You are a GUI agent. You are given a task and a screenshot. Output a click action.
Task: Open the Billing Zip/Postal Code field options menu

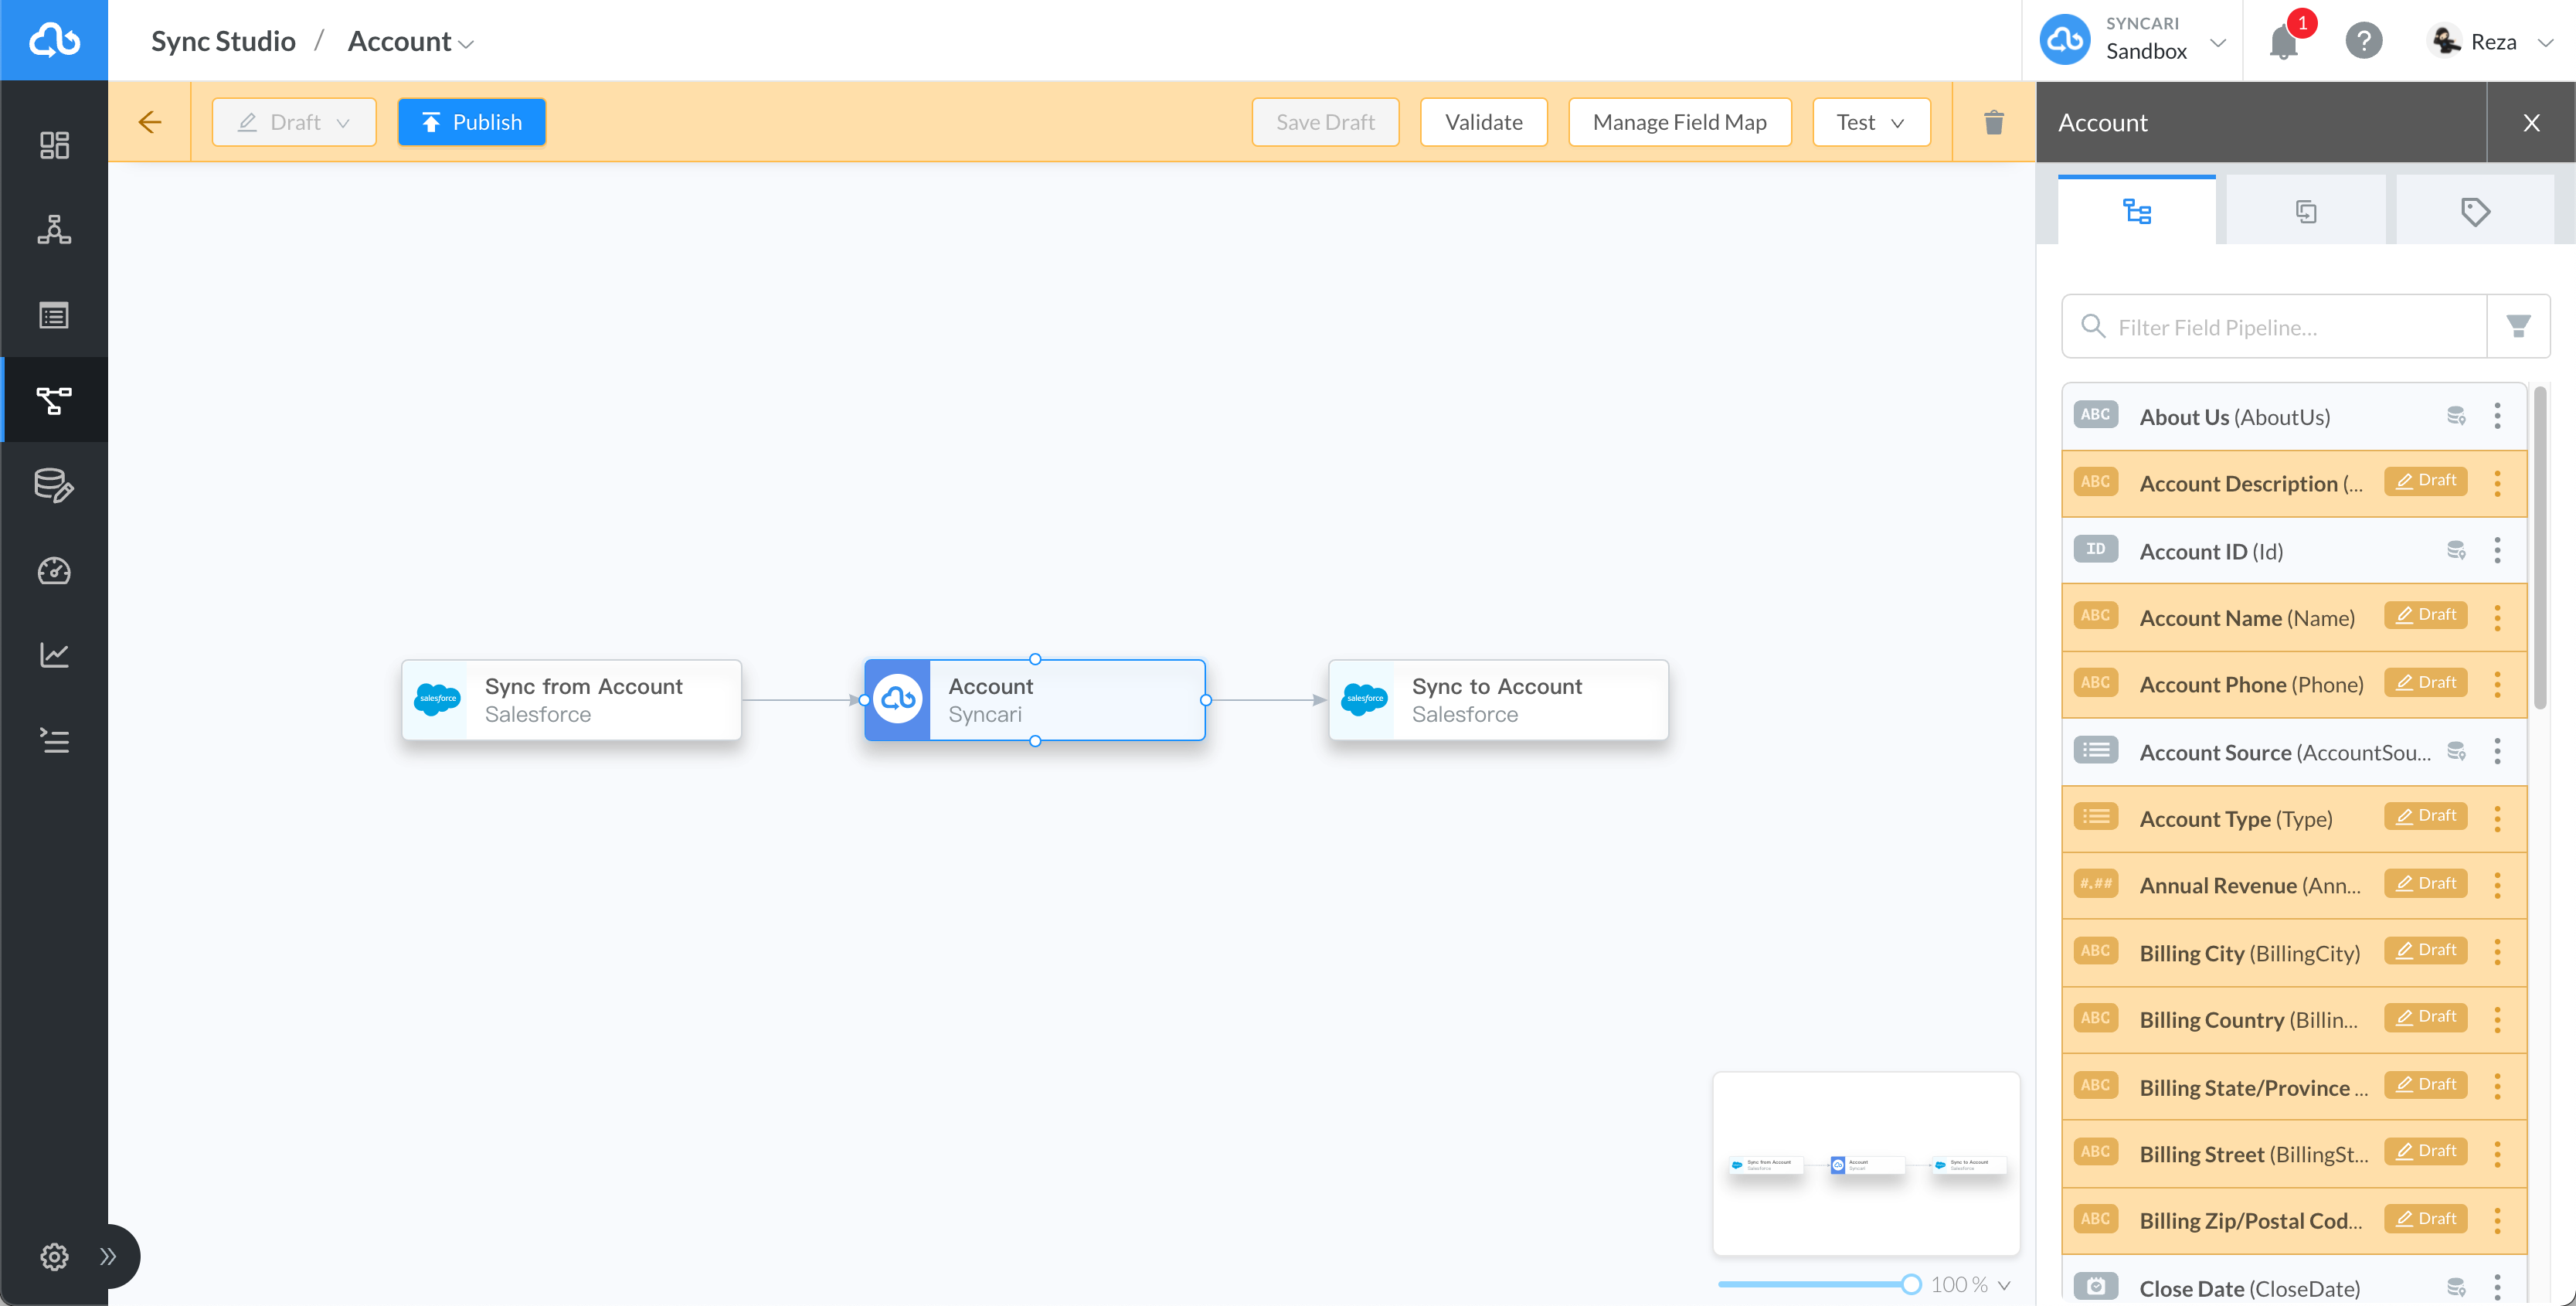[2497, 1220]
